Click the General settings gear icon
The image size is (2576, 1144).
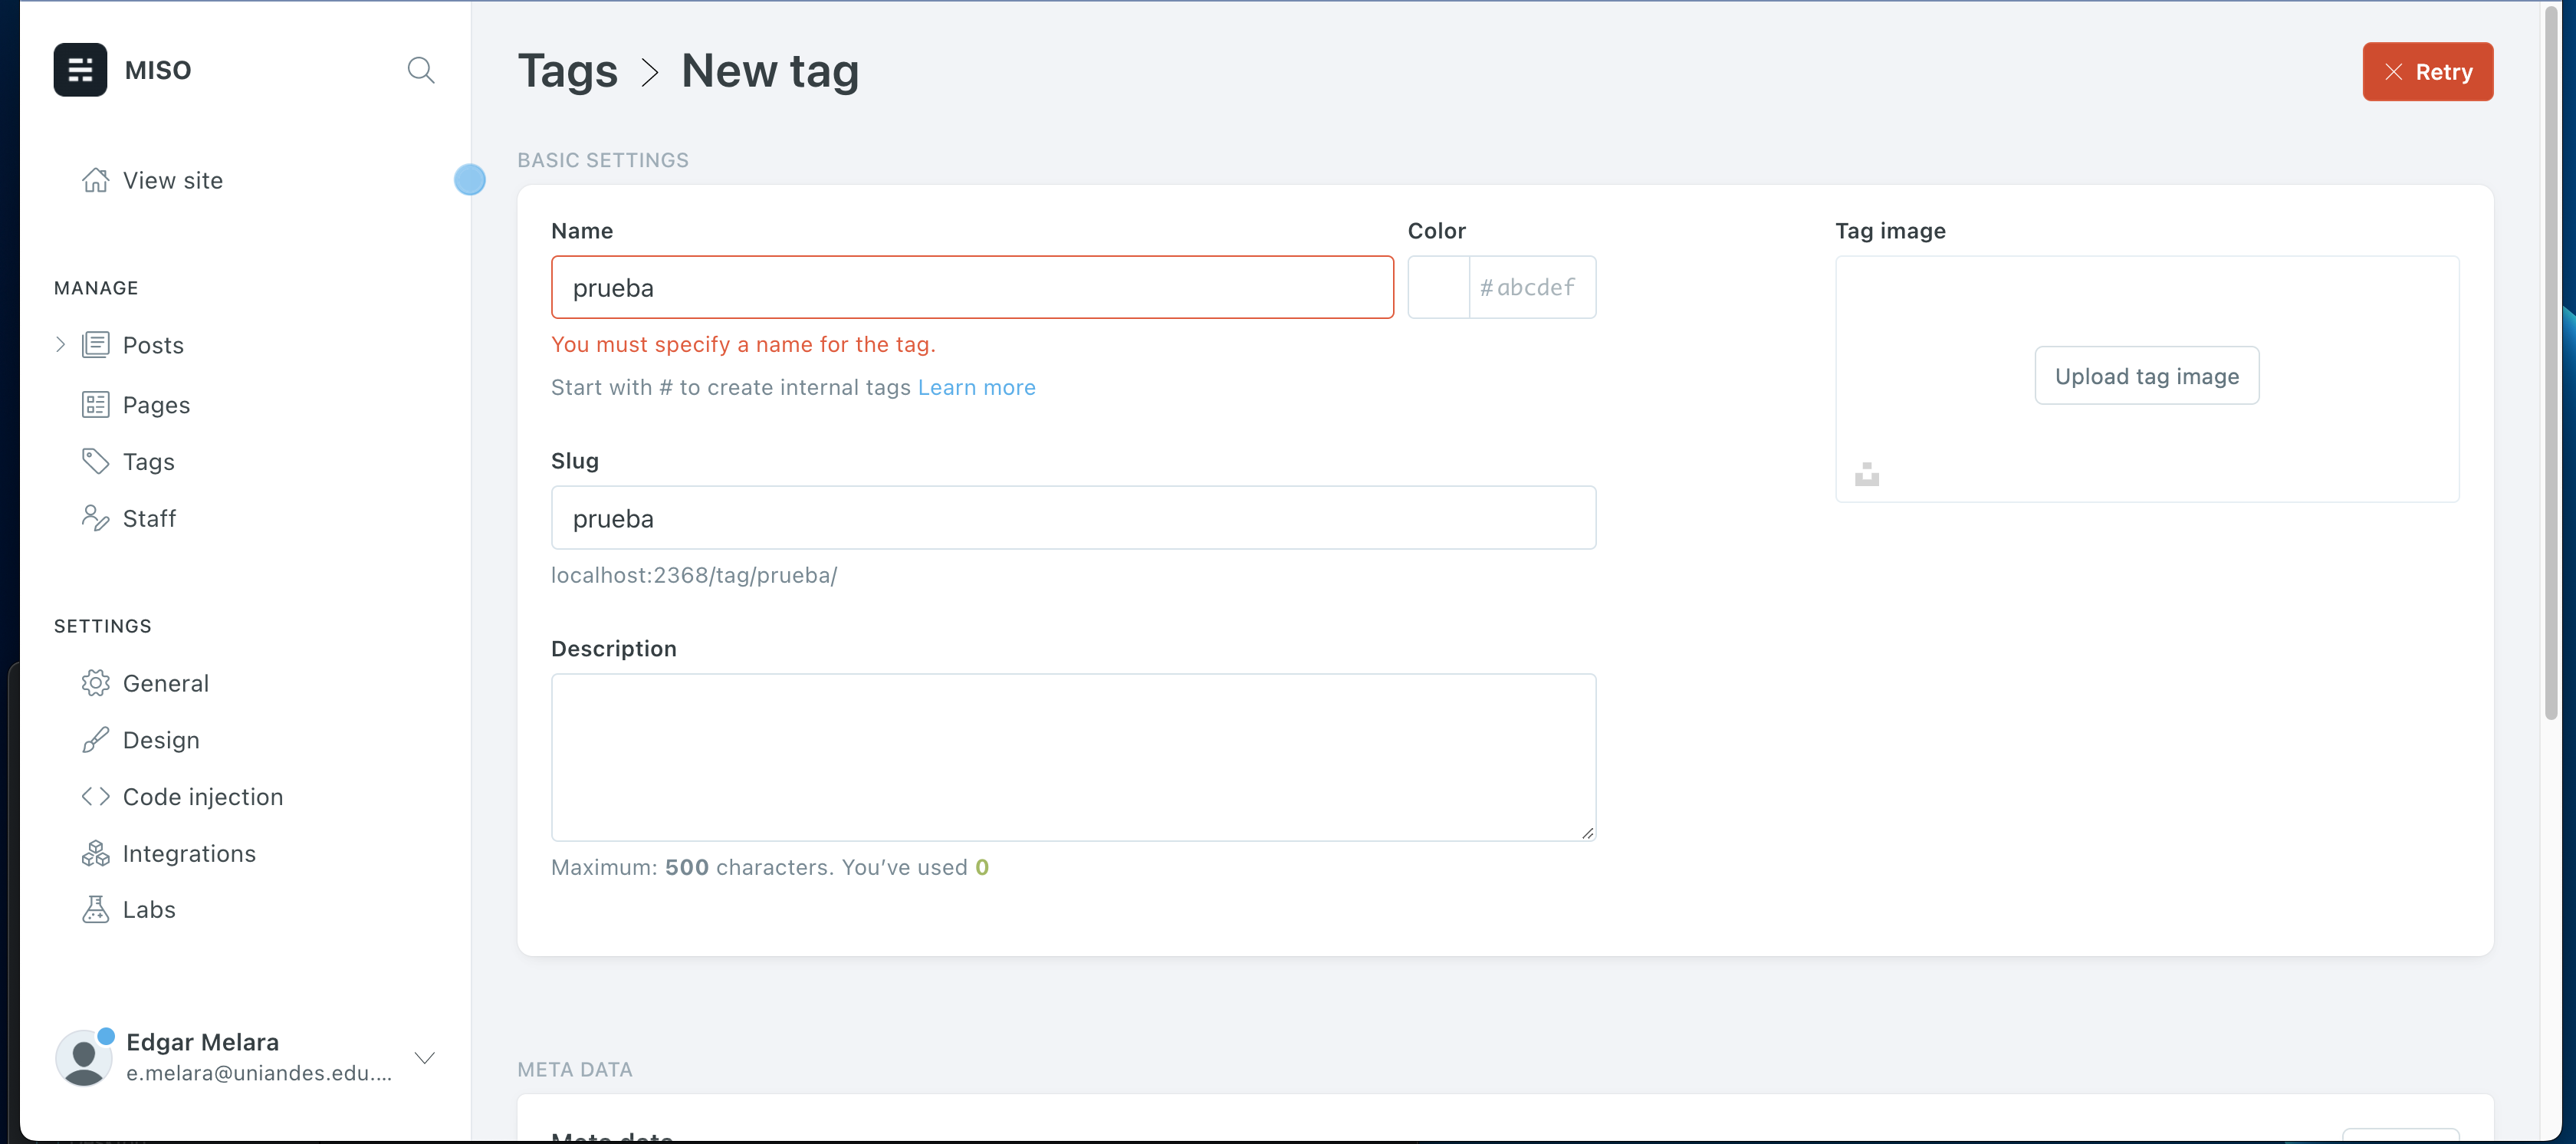[x=95, y=683]
